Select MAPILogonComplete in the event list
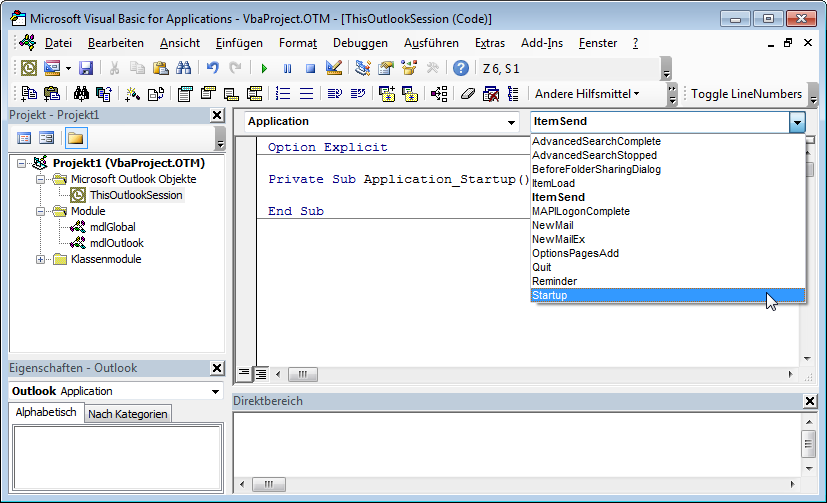 click(x=668, y=211)
